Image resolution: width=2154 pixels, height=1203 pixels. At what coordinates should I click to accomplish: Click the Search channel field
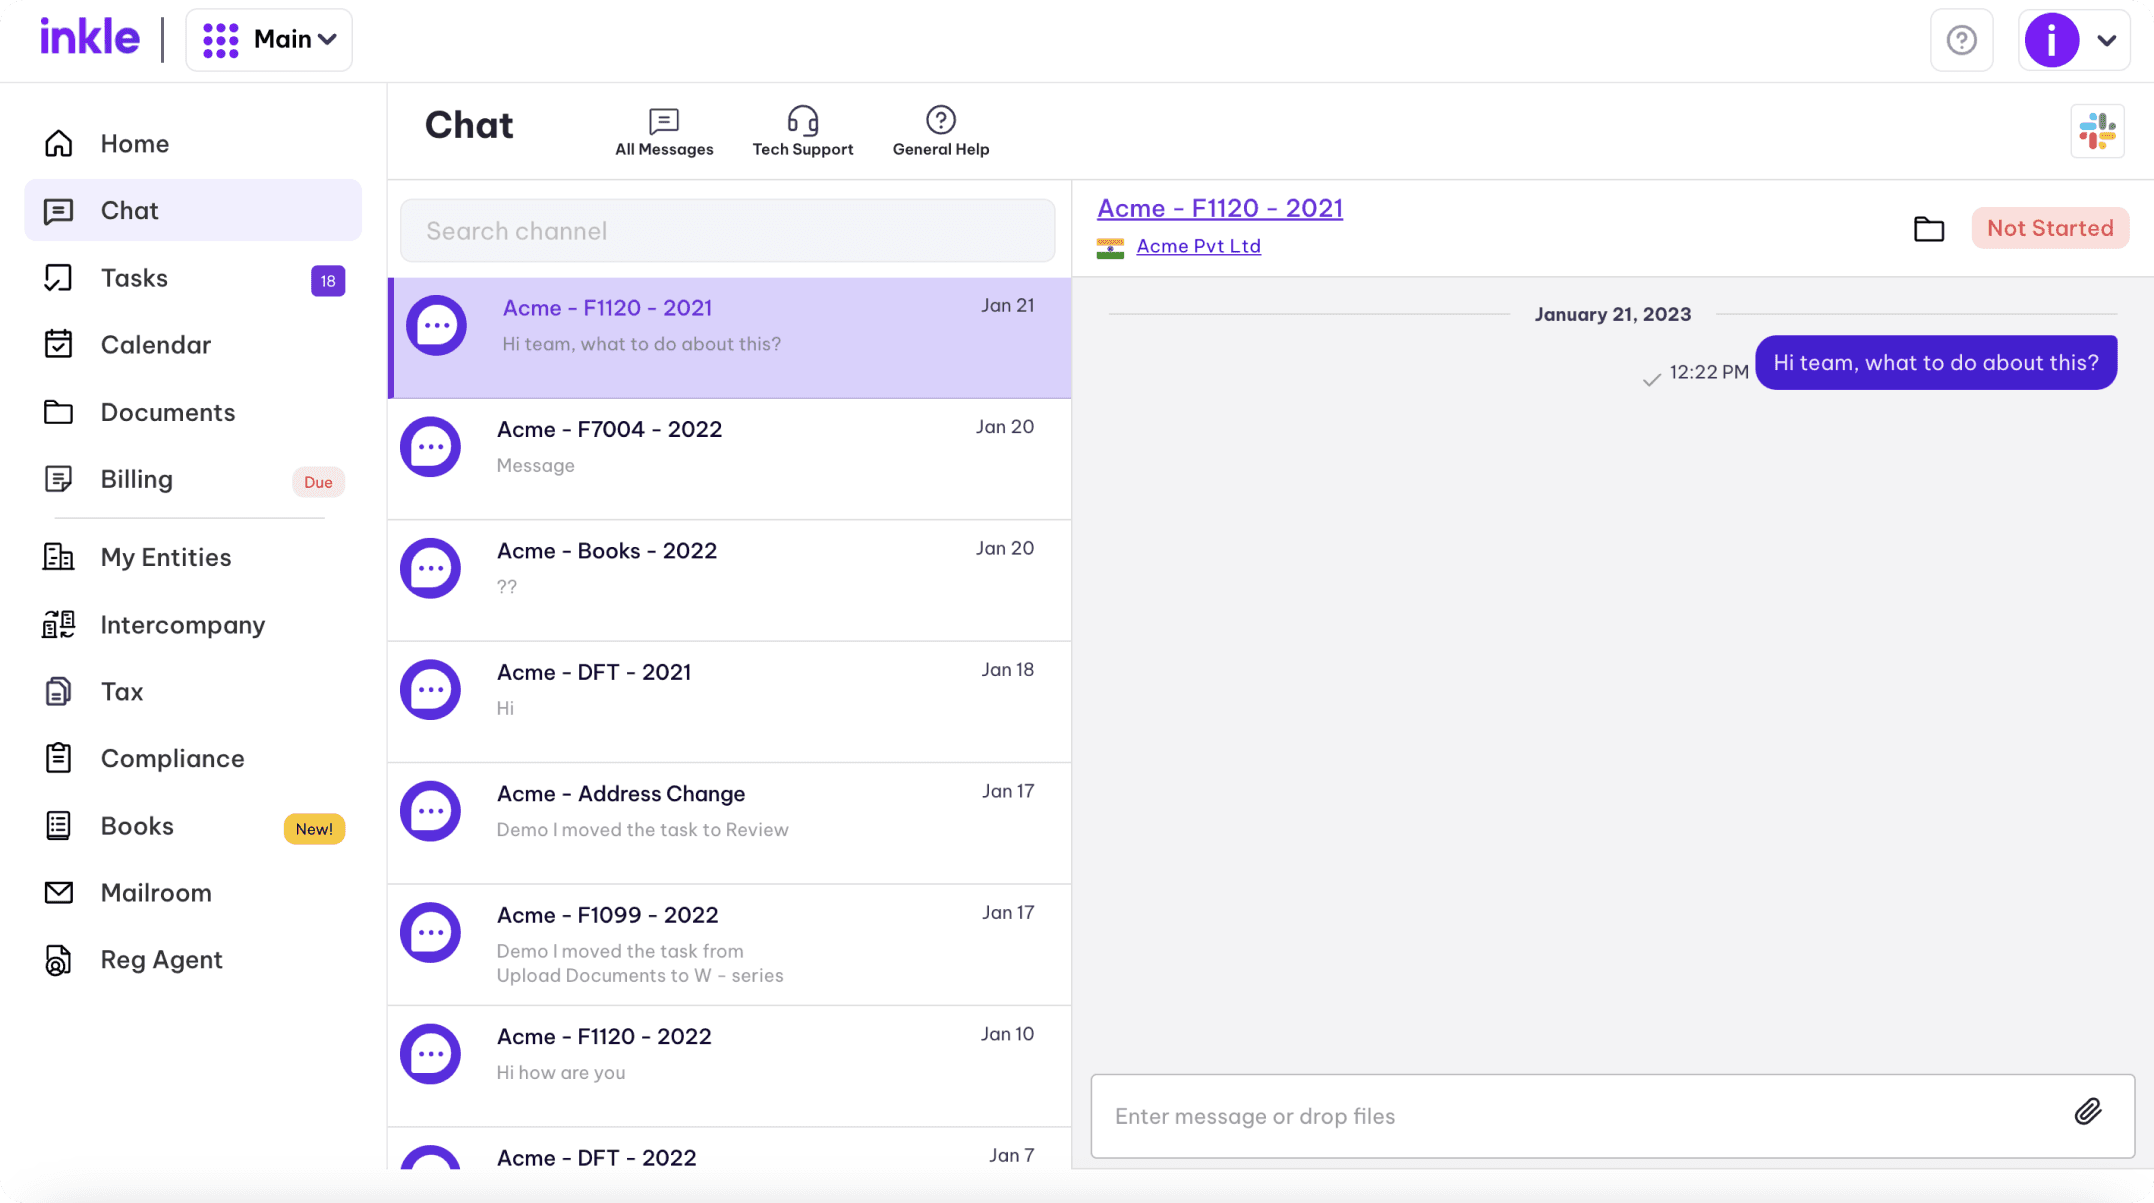727,231
